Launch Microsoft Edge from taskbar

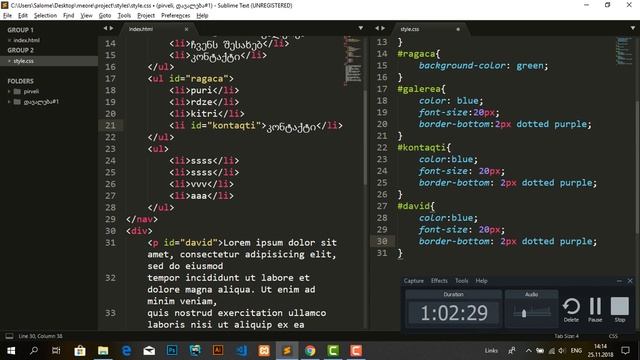pyautogui.click(x=127, y=351)
